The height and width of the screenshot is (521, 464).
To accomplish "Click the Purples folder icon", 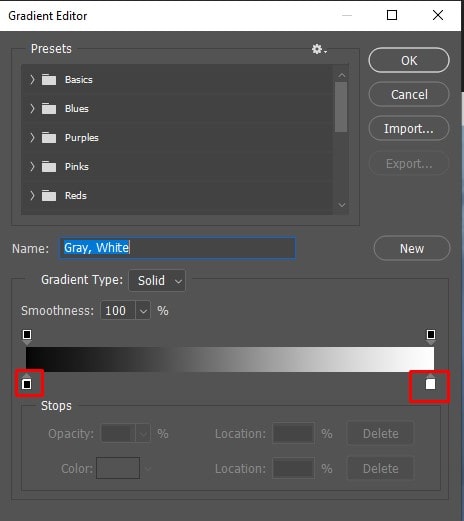I will tap(49, 138).
